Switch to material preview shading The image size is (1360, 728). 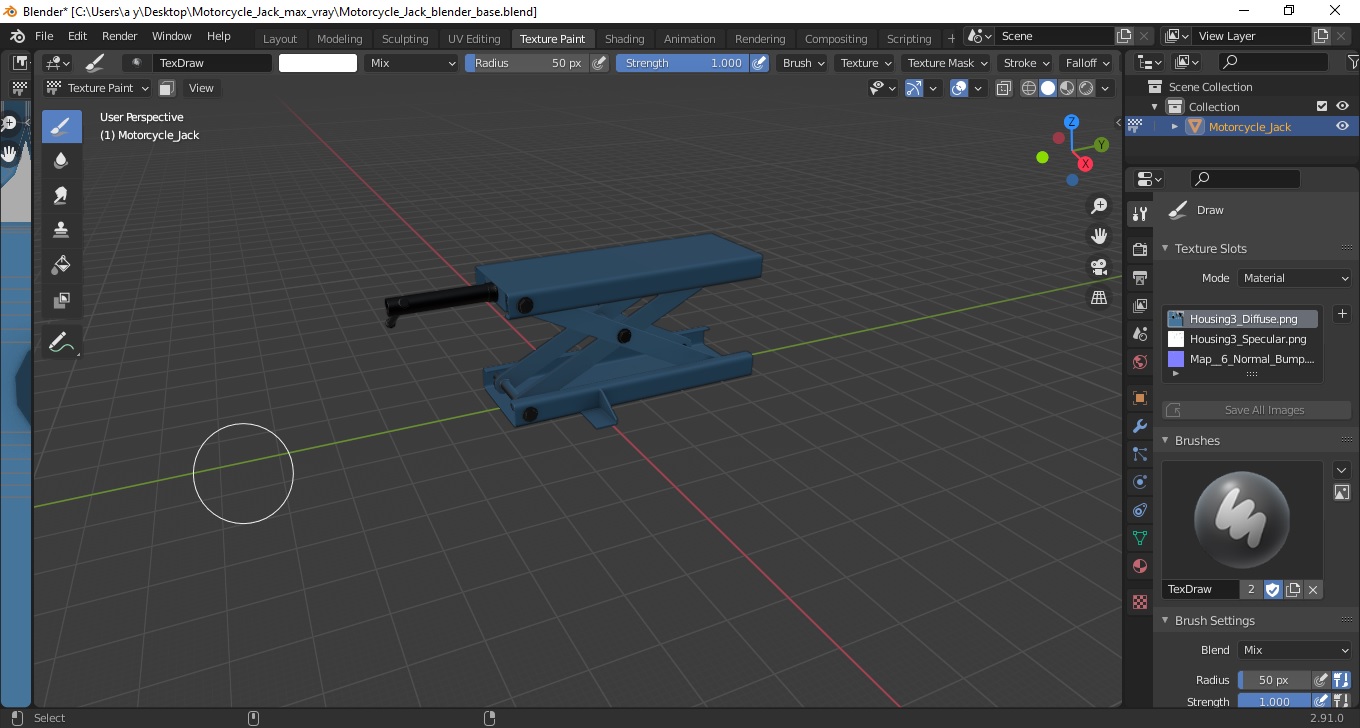coord(1067,88)
